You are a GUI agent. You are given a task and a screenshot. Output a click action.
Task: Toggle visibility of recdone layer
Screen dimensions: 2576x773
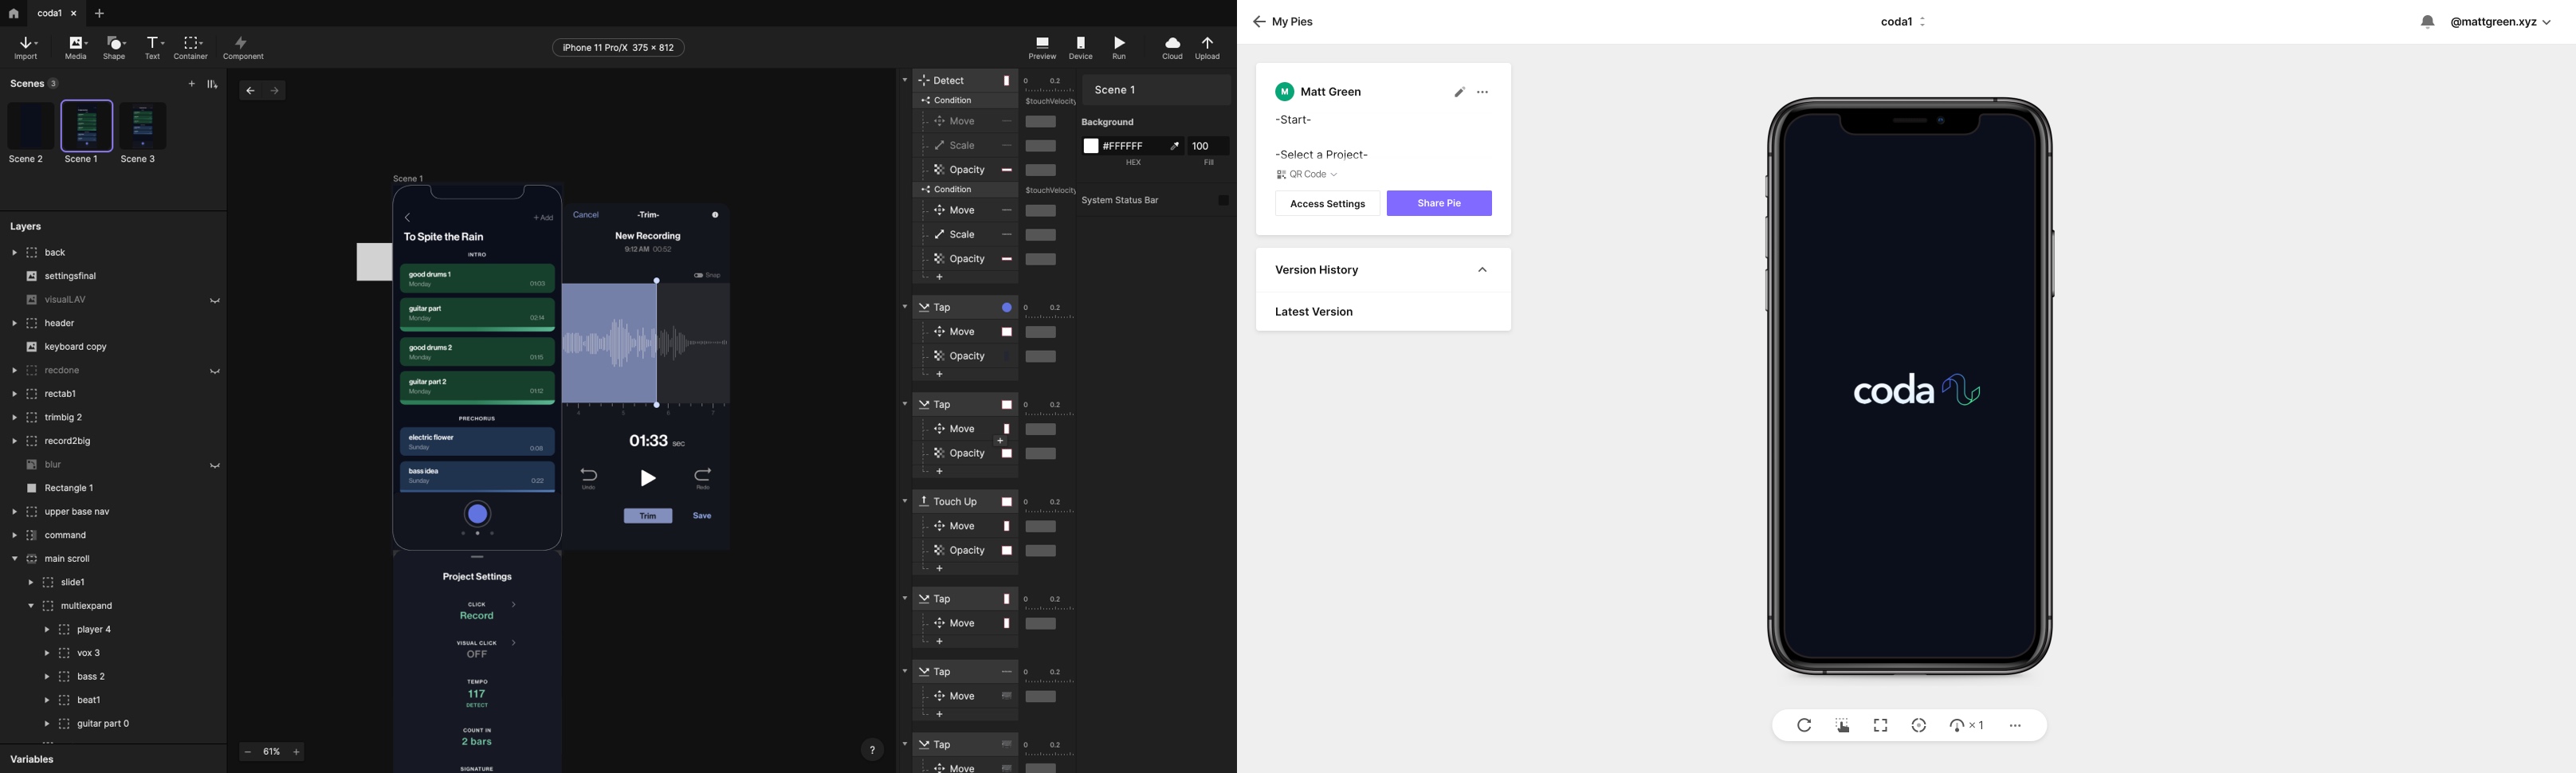[x=215, y=371]
